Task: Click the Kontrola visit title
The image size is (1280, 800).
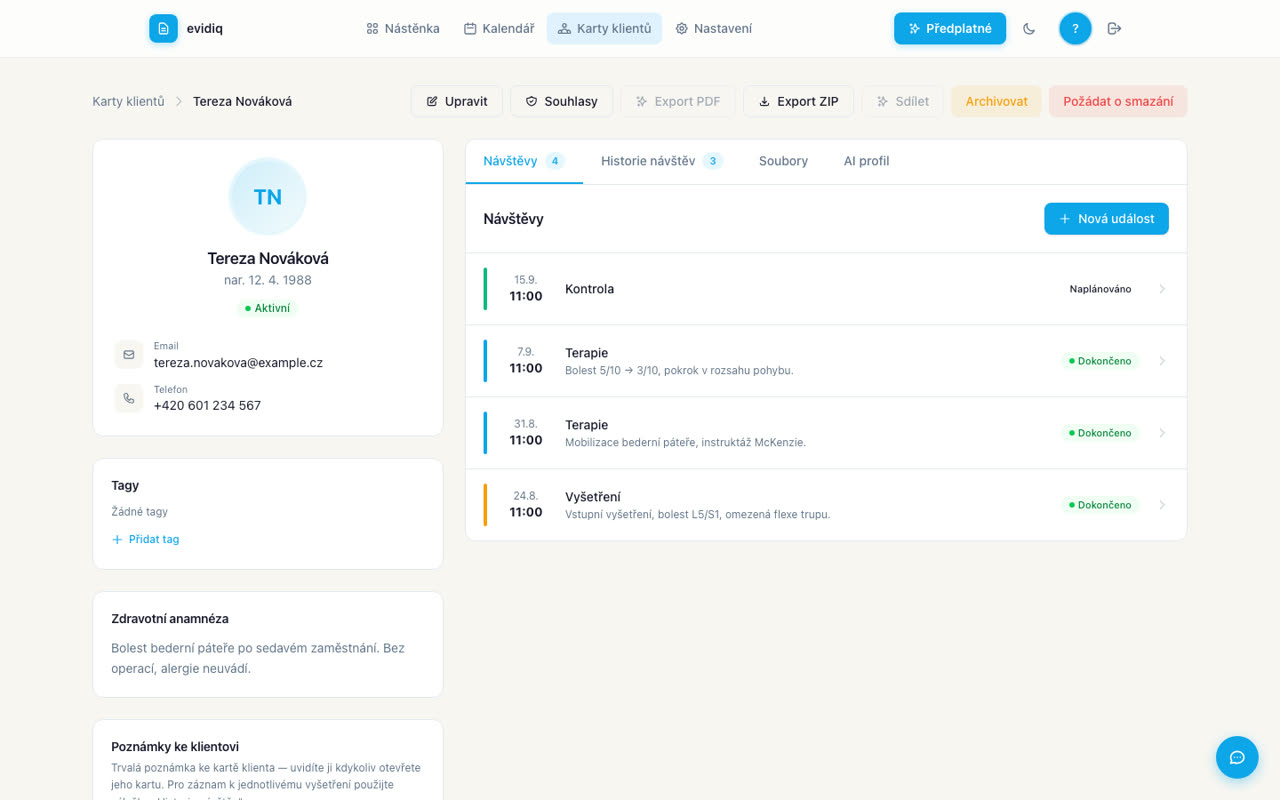Action: pyautogui.click(x=589, y=289)
